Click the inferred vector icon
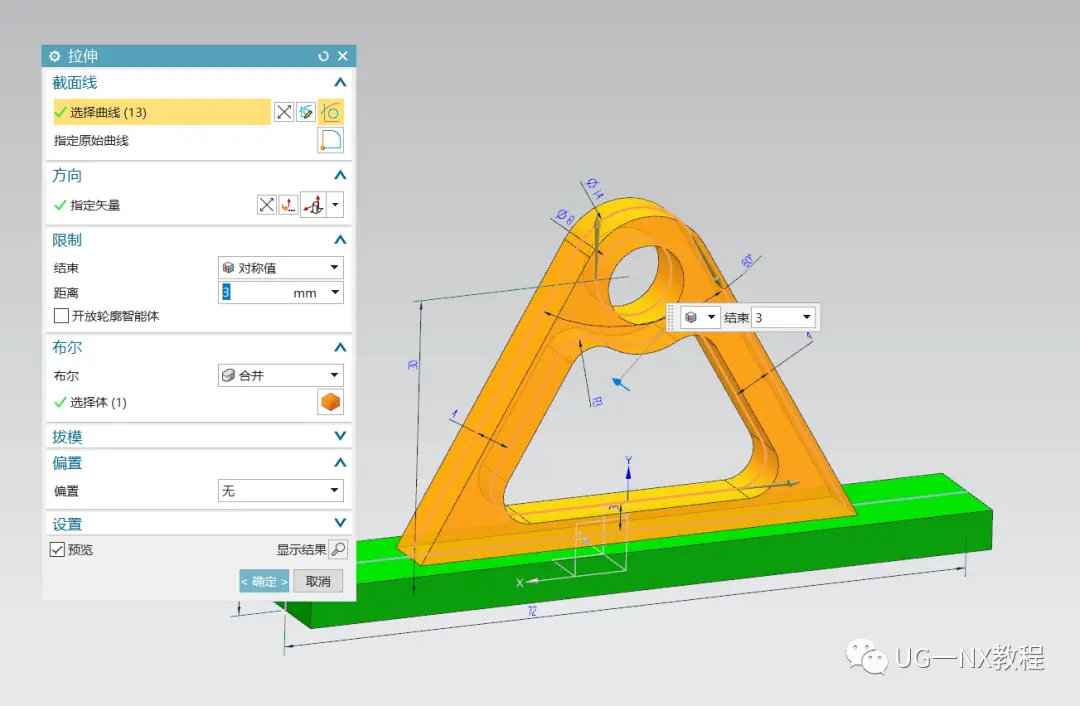Image resolution: width=1080 pixels, height=706 pixels. (314, 205)
